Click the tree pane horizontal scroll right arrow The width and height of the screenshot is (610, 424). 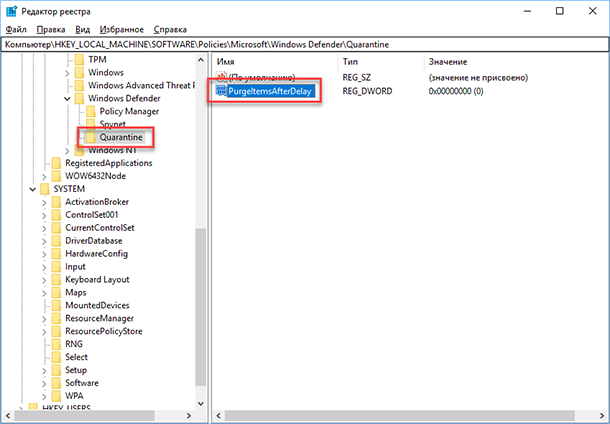pyautogui.click(x=189, y=415)
